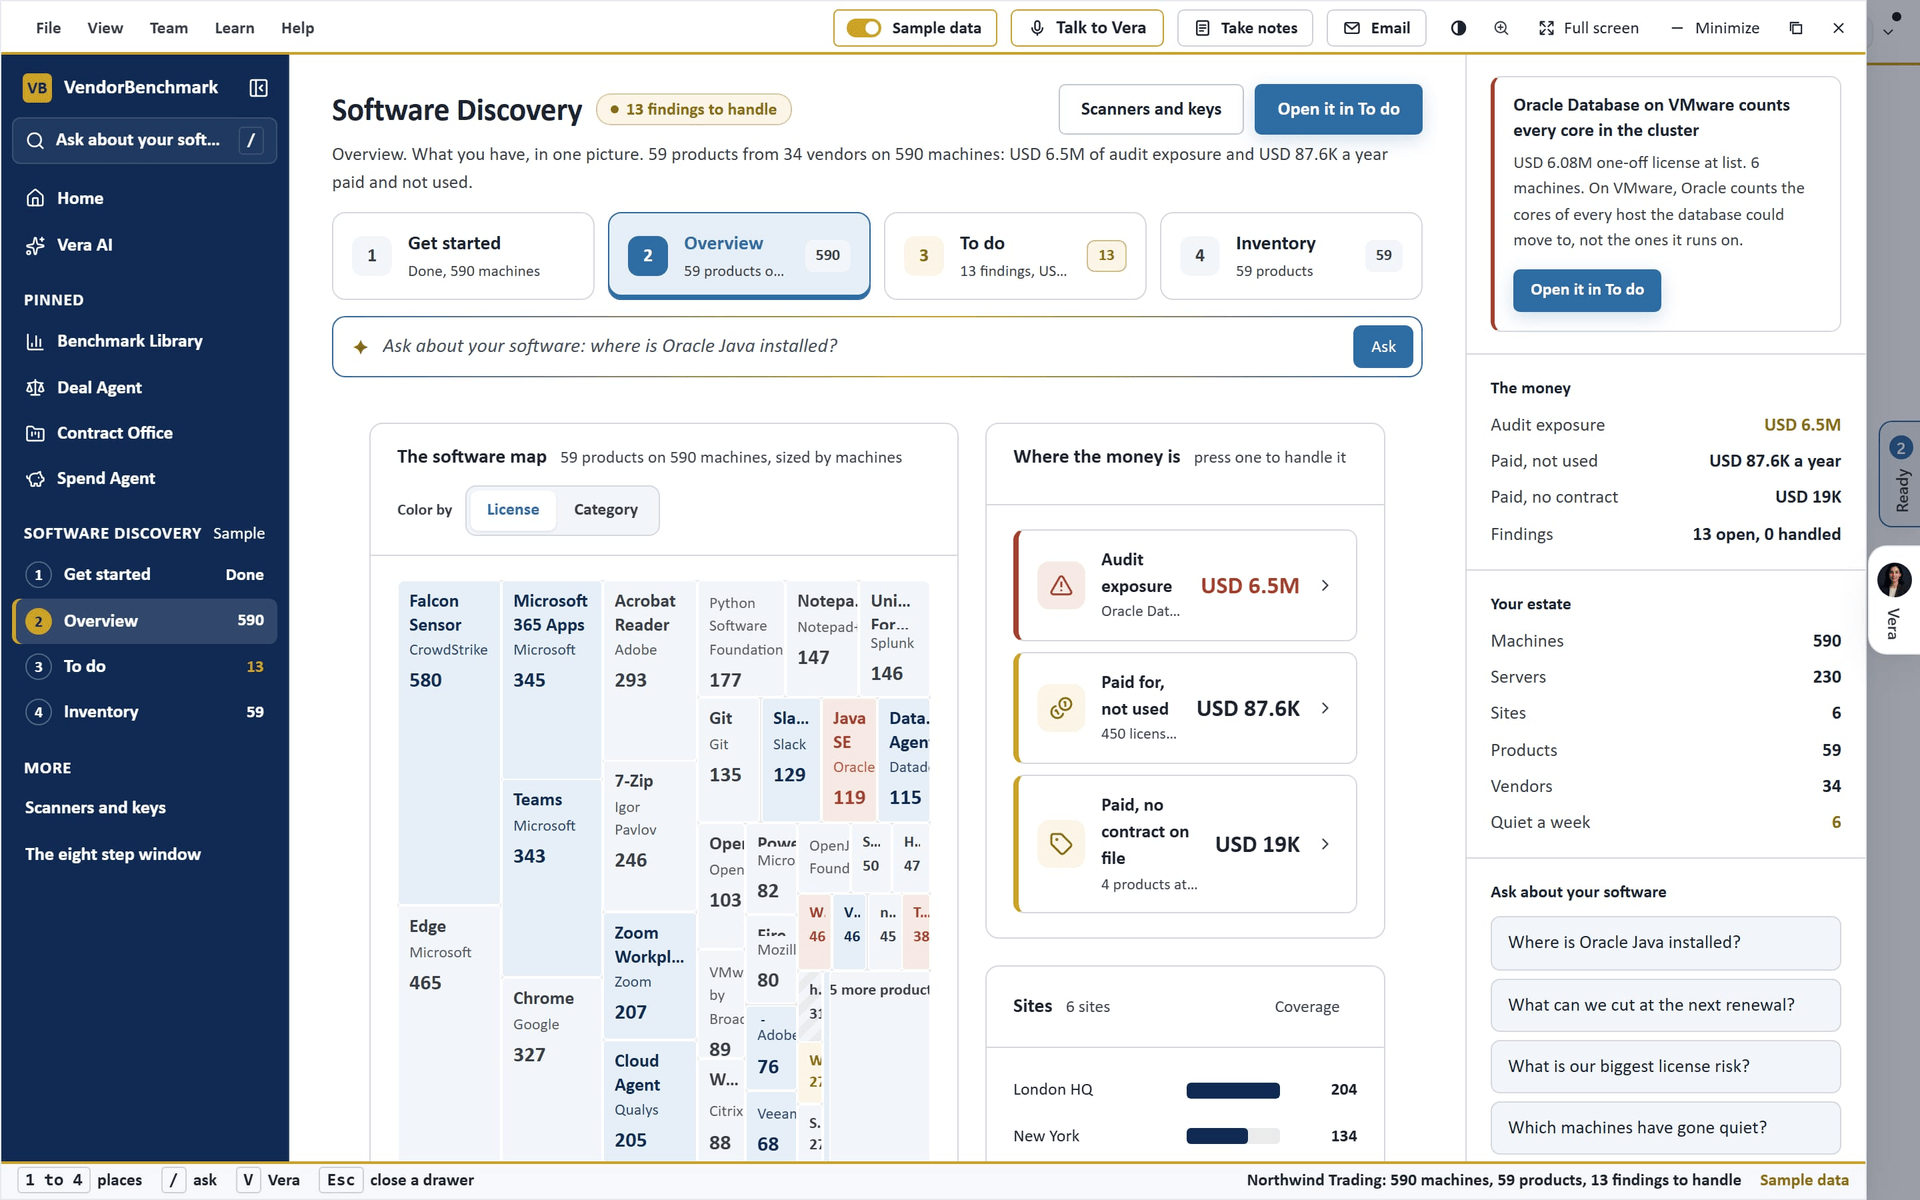1920x1200 pixels.
Task: Expand the Paid for, not used chevron
Action: coord(1325,708)
